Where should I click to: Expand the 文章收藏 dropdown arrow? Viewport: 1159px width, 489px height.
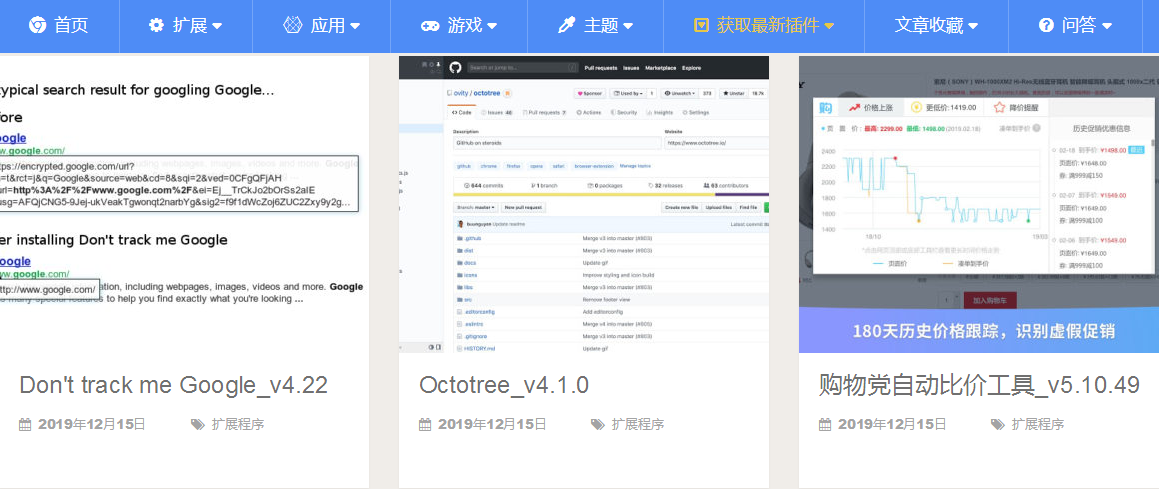tap(973, 27)
